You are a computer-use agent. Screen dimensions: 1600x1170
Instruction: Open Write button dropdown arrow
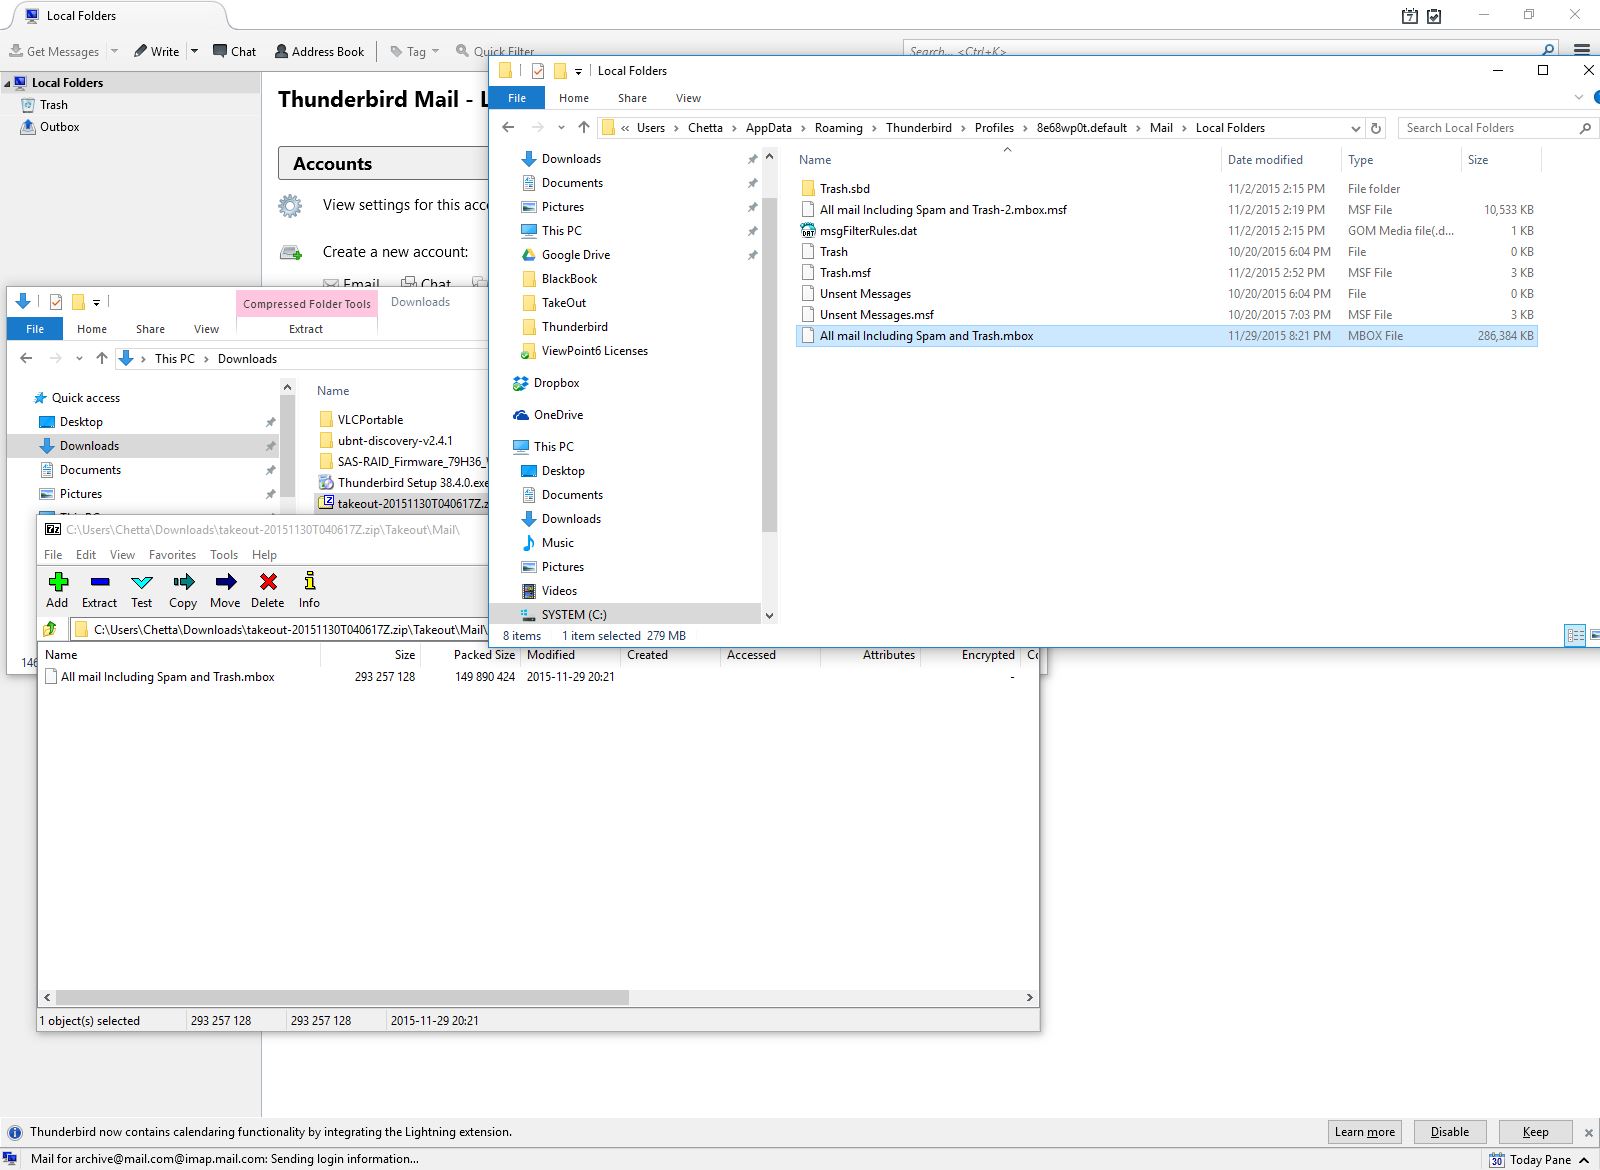click(194, 51)
